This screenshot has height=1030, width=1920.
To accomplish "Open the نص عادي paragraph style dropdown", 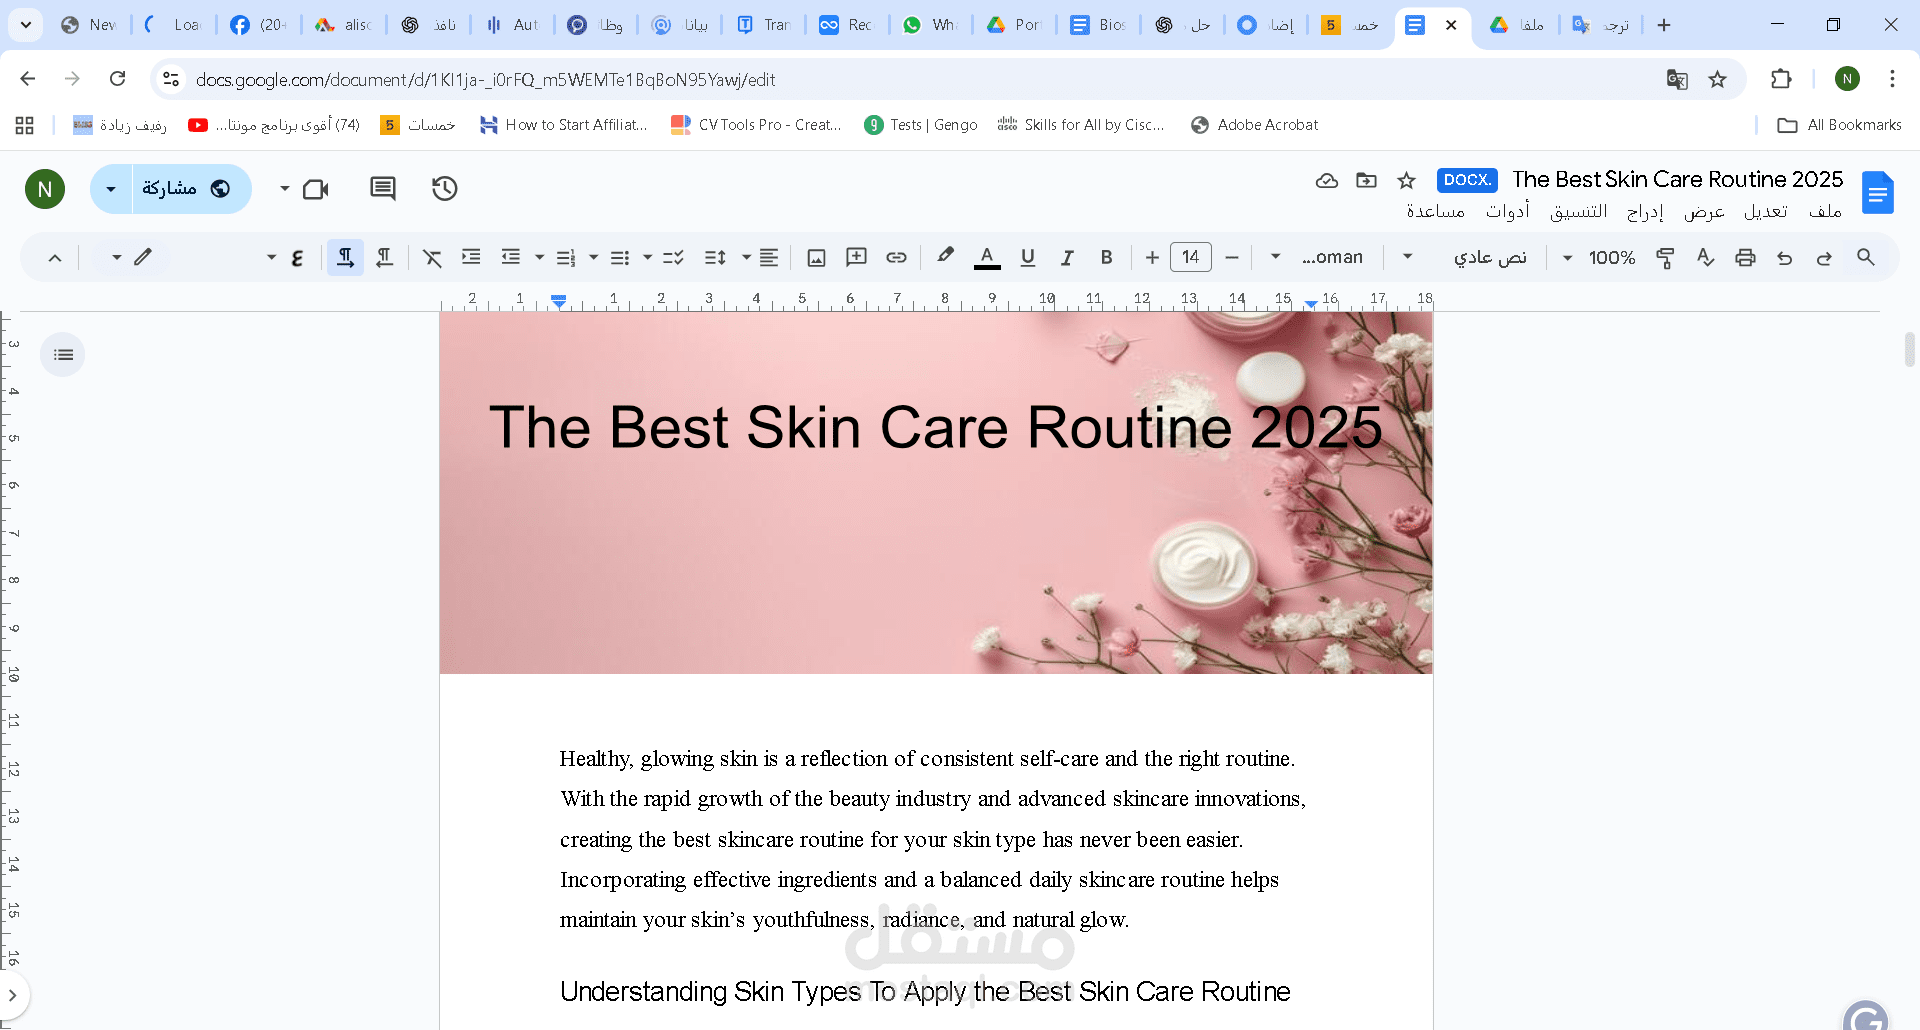I will pos(1466,257).
